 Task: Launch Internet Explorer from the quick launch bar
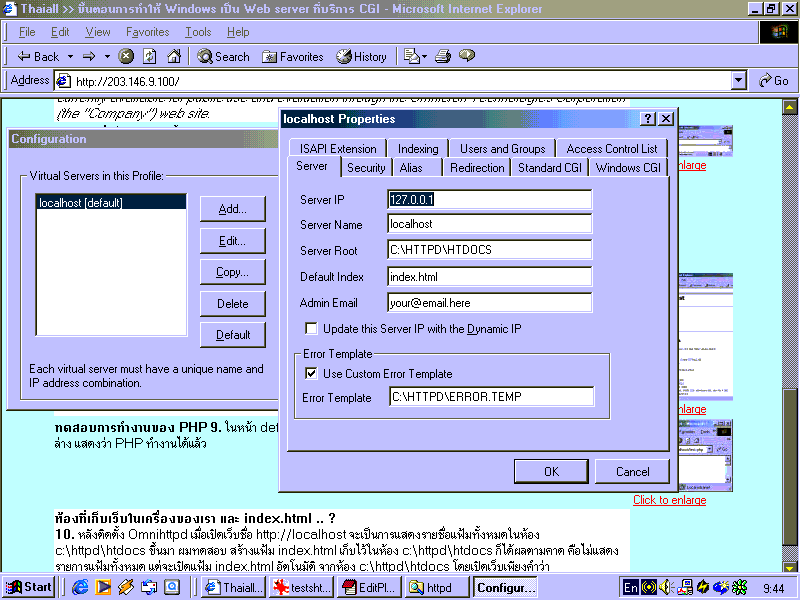click(x=80, y=587)
